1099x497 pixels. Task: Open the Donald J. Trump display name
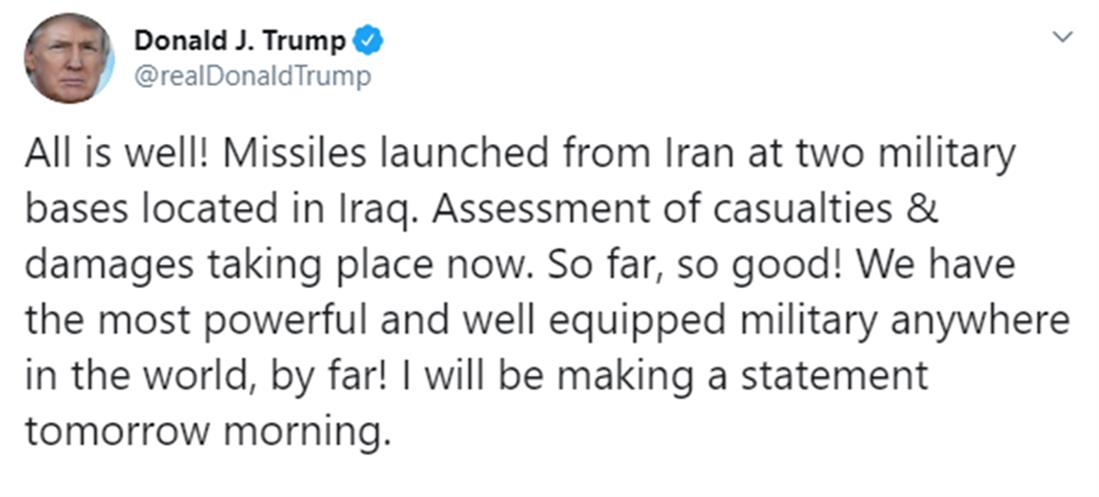[240, 41]
